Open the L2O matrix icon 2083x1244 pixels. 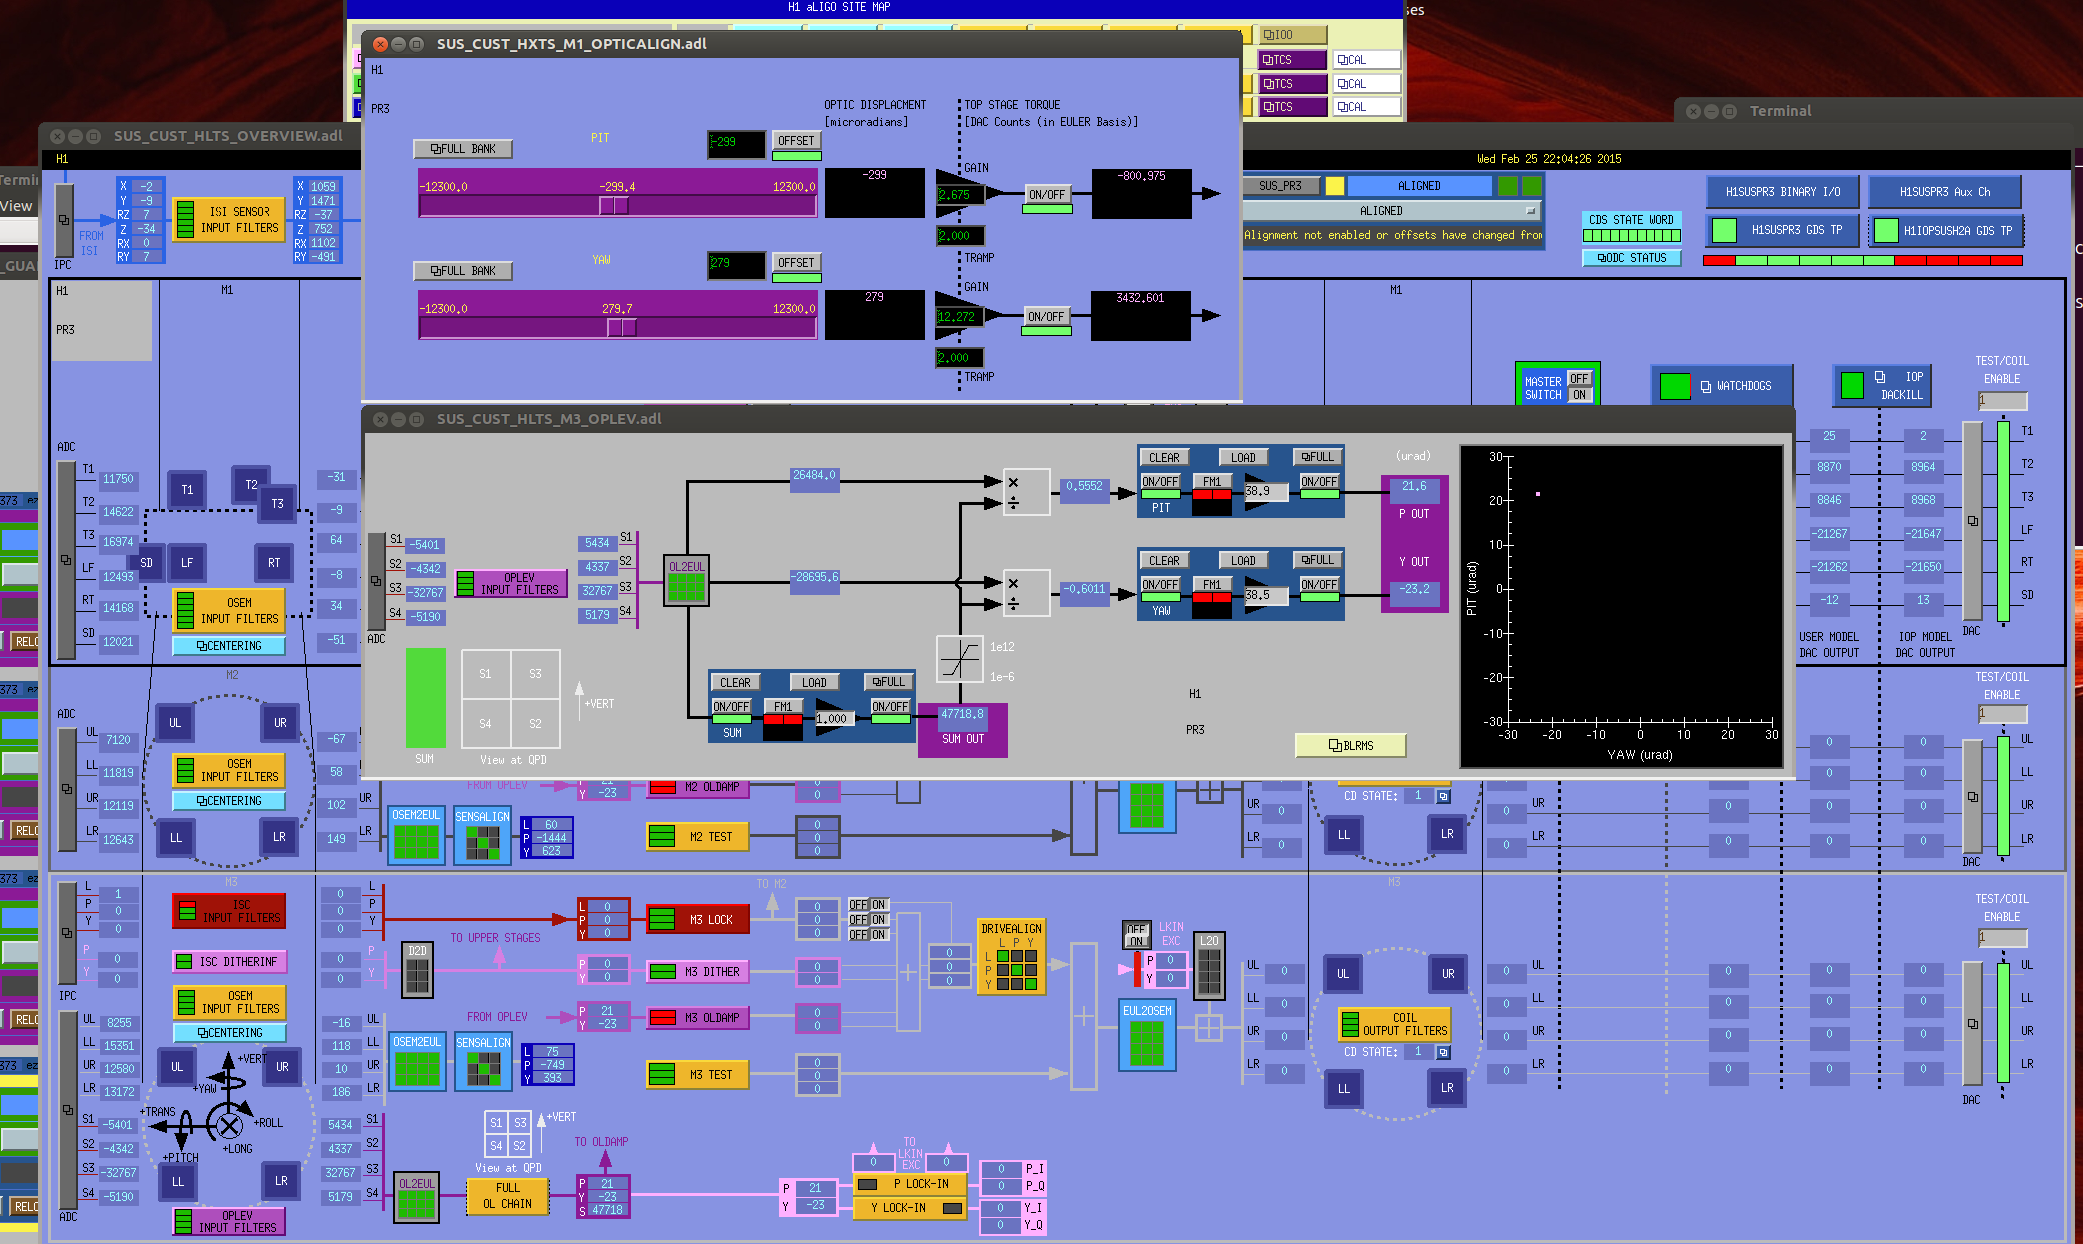click(1209, 967)
